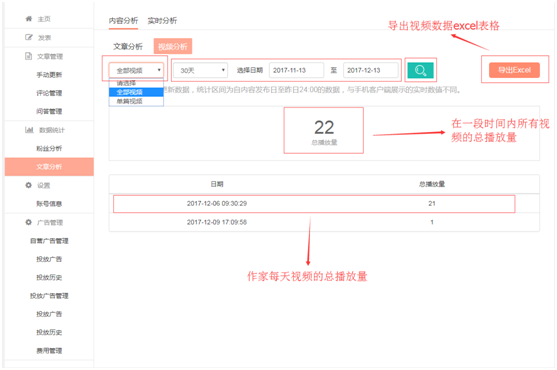Viewport: 557px width, 370px height.
Task: Click the date cell 2017-12-06 09:30:29
Action: (217, 203)
